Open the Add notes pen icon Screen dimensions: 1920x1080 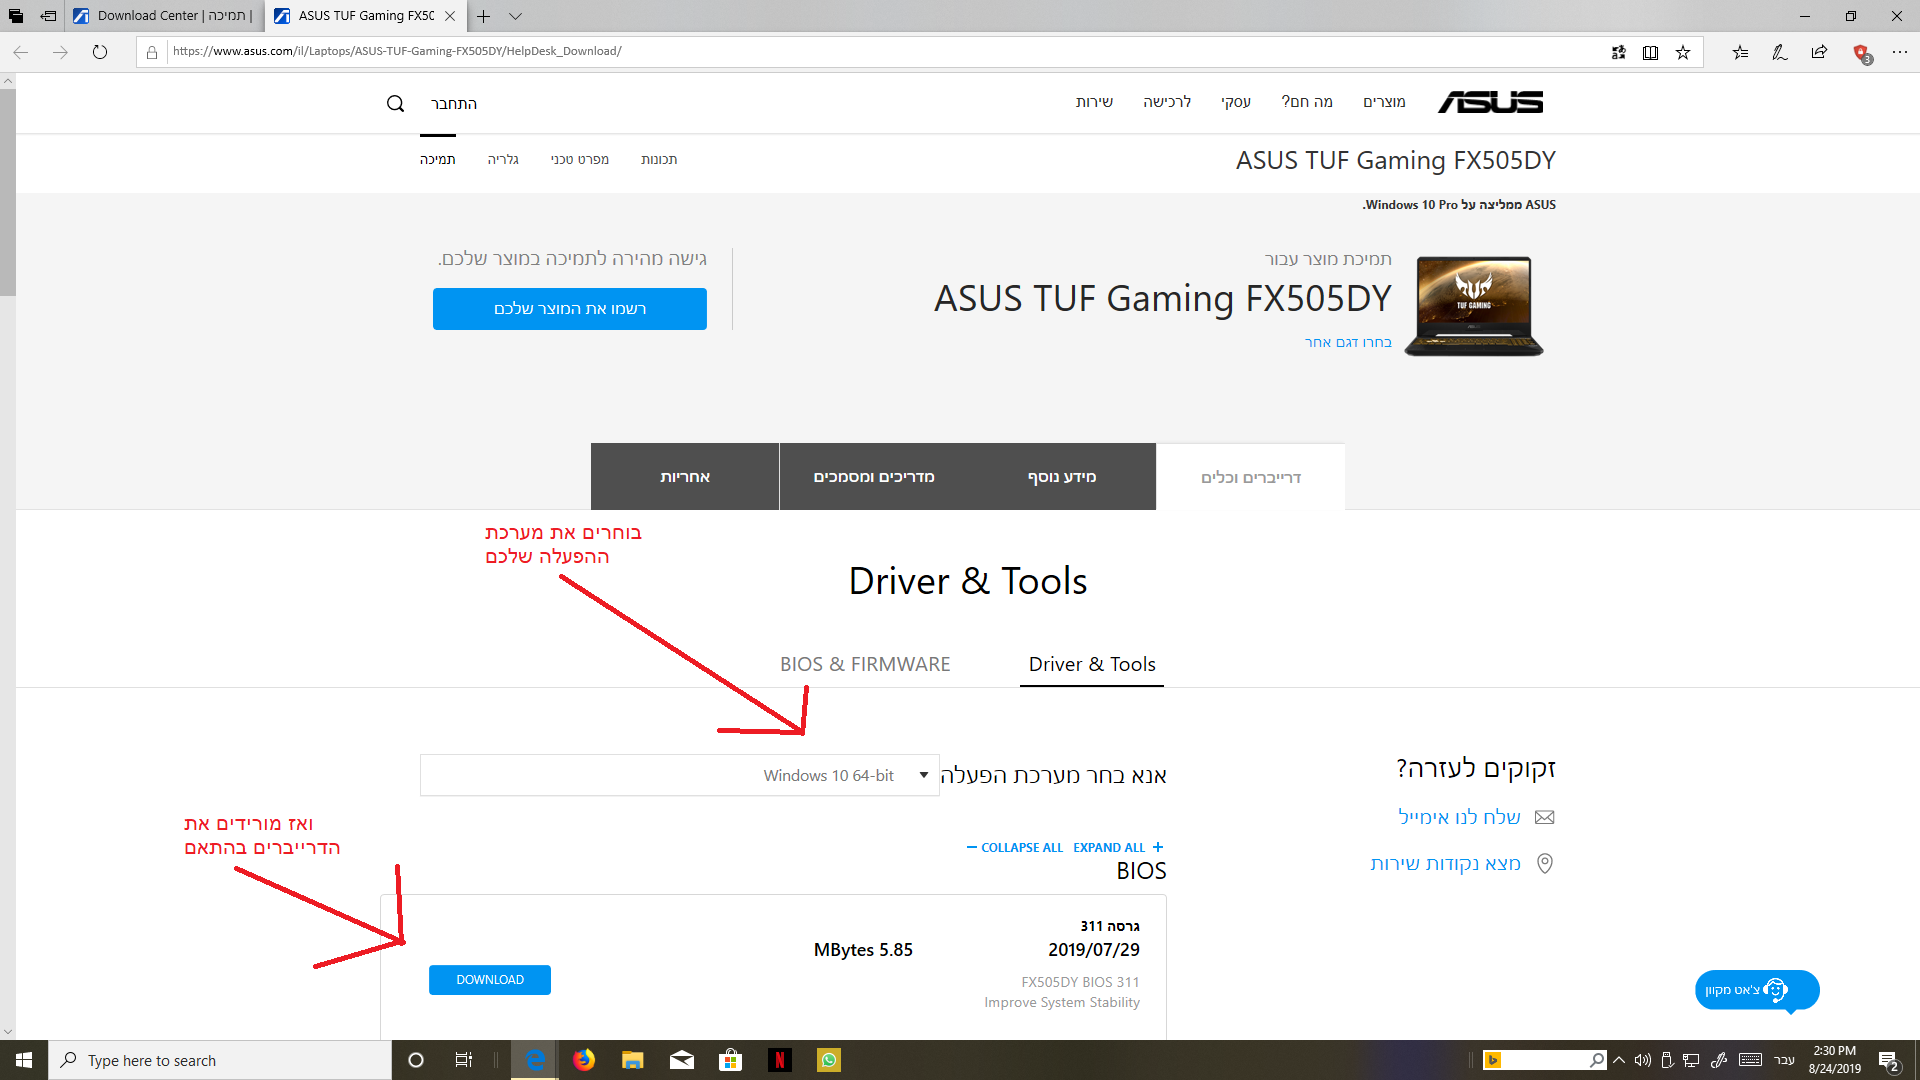pyautogui.click(x=1779, y=52)
